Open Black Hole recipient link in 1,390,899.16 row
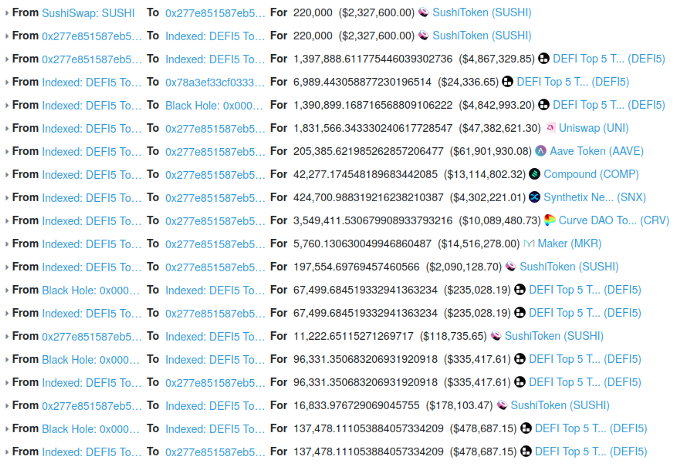The width and height of the screenshot is (700, 466). click(x=214, y=105)
